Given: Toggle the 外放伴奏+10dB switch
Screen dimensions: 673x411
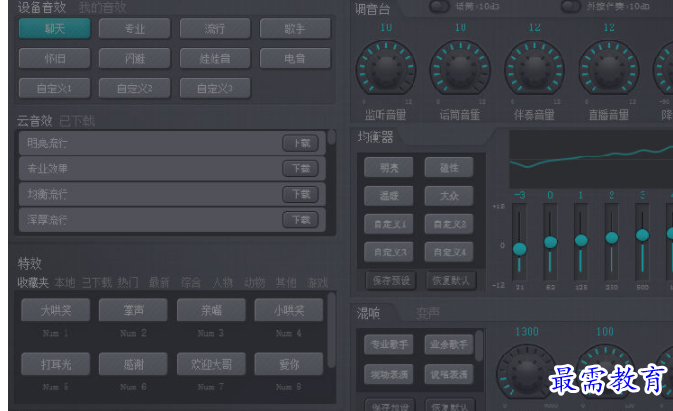Looking at the screenshot, I should click(571, 6).
